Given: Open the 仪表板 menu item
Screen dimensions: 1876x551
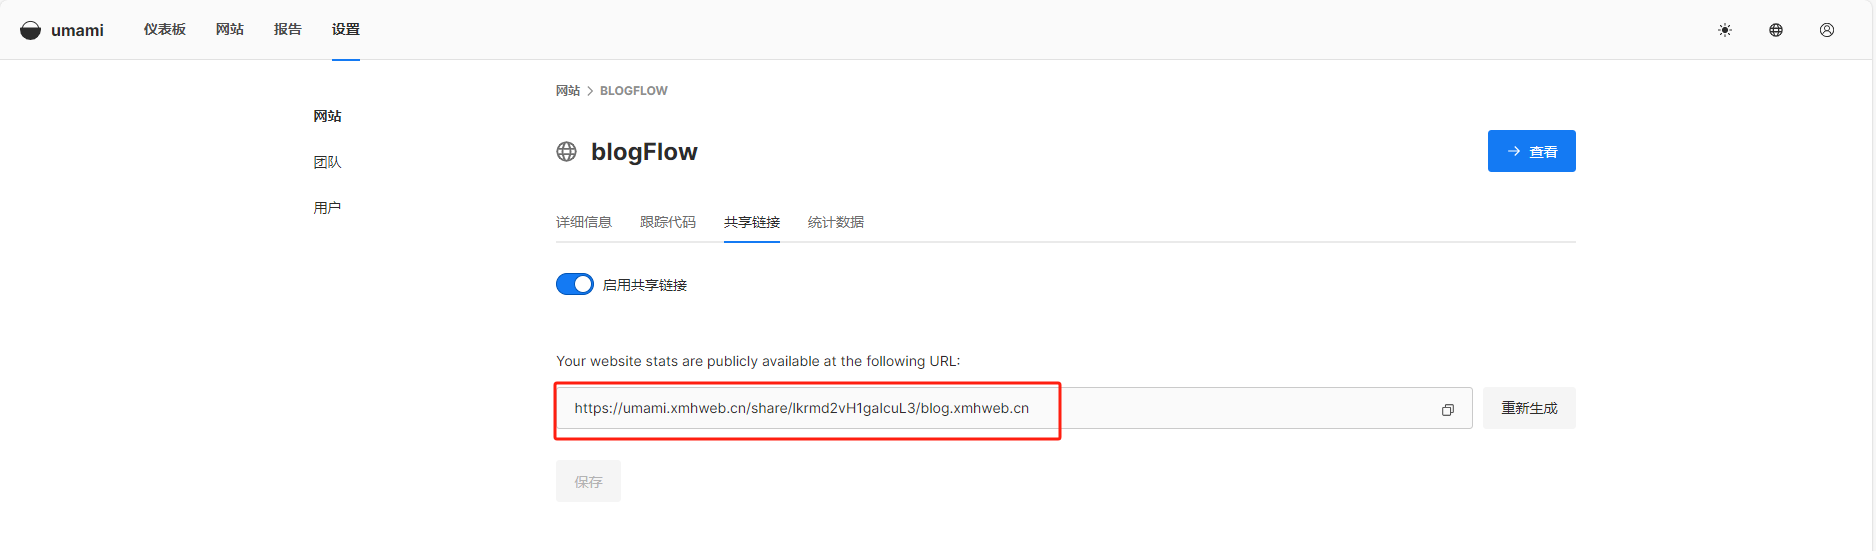Looking at the screenshot, I should (165, 29).
